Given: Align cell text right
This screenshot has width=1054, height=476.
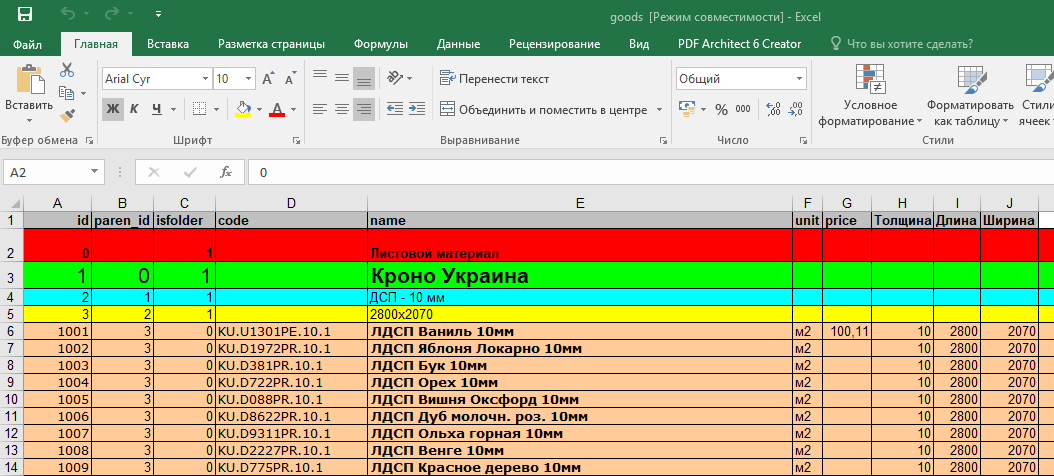Looking at the screenshot, I should coord(364,109).
